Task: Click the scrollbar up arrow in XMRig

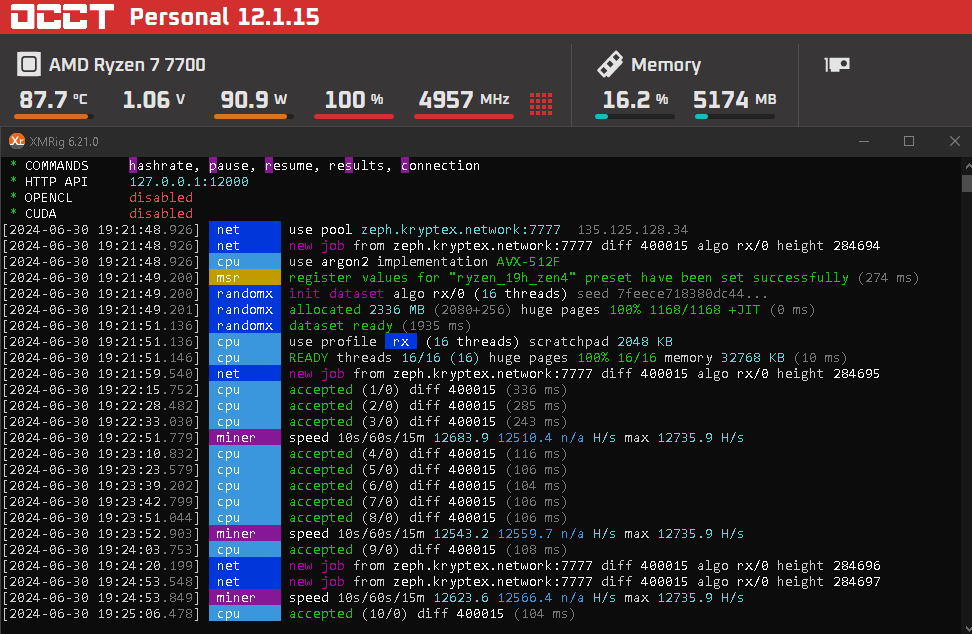Action: pos(967,166)
